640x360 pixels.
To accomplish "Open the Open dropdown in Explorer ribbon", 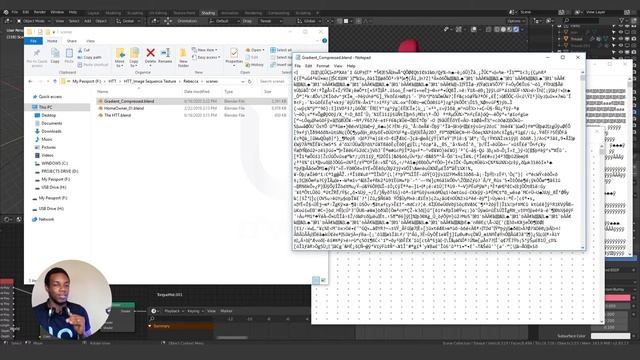I will 255,50.
